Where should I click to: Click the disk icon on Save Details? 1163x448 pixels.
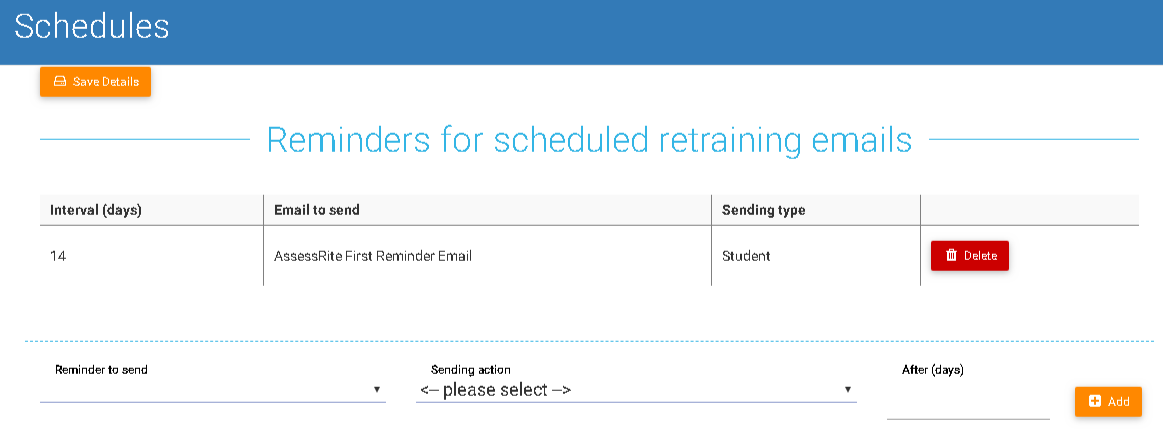tap(59, 81)
